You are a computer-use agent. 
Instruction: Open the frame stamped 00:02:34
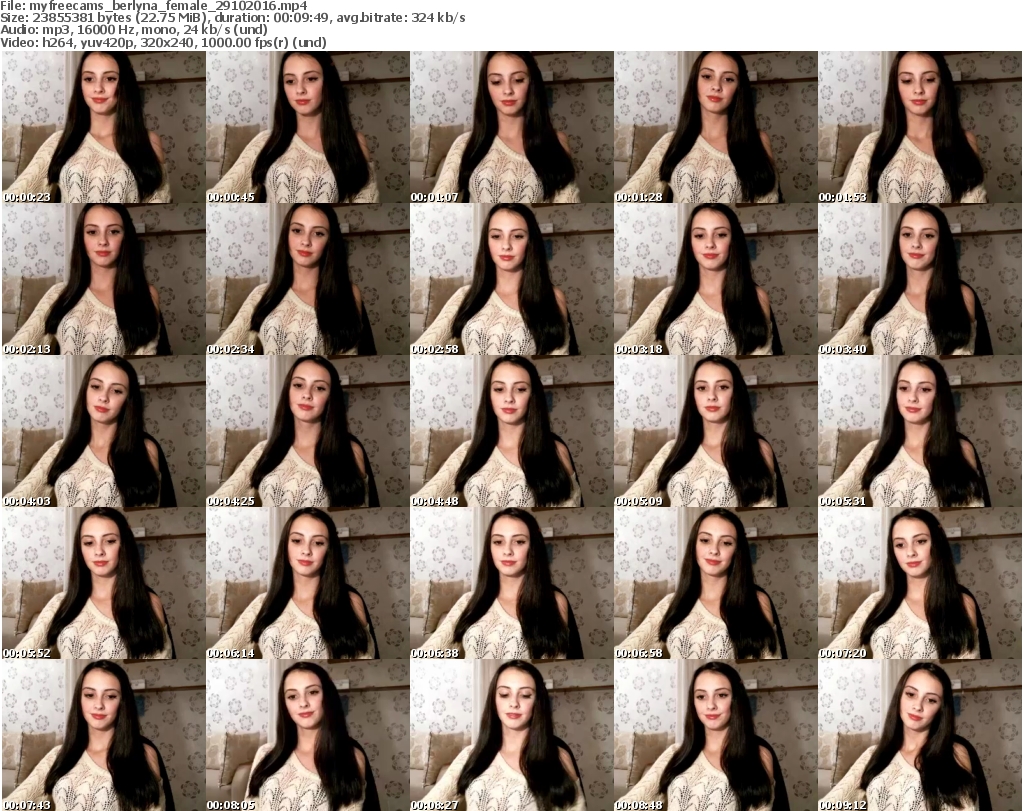click(x=308, y=279)
